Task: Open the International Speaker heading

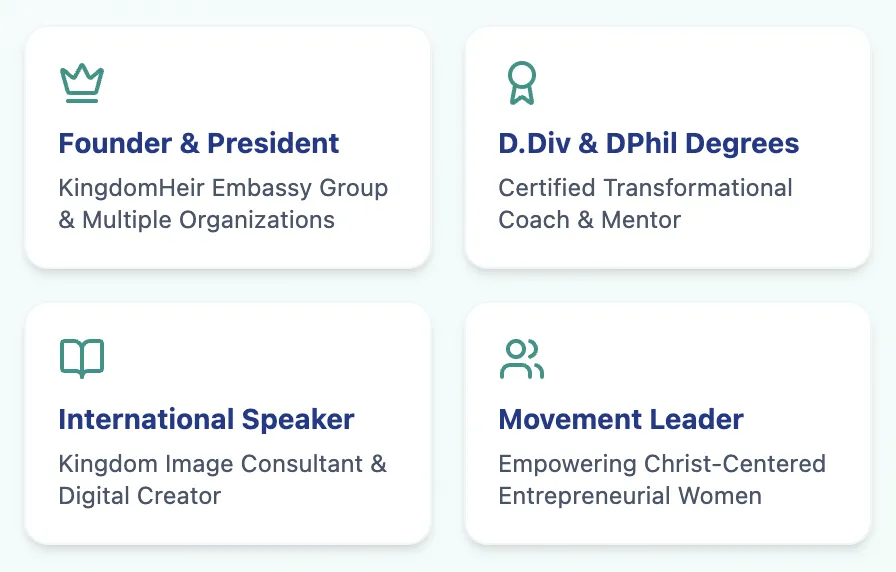Action: (x=206, y=419)
